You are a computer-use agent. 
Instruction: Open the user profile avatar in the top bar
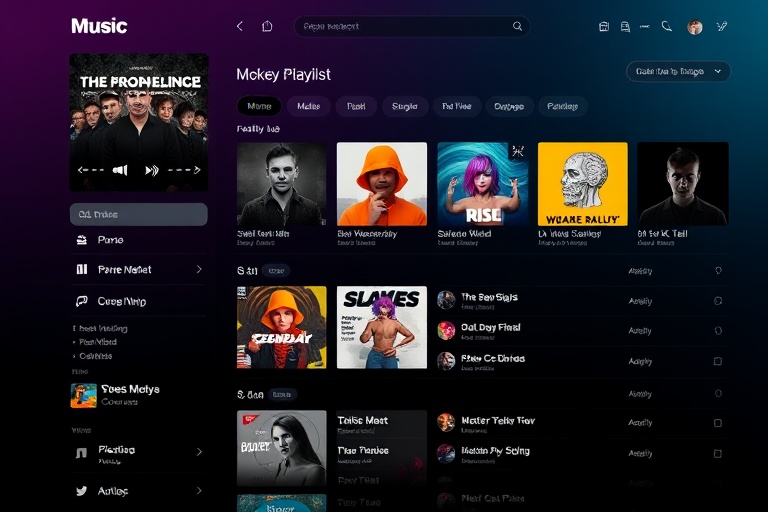click(695, 27)
